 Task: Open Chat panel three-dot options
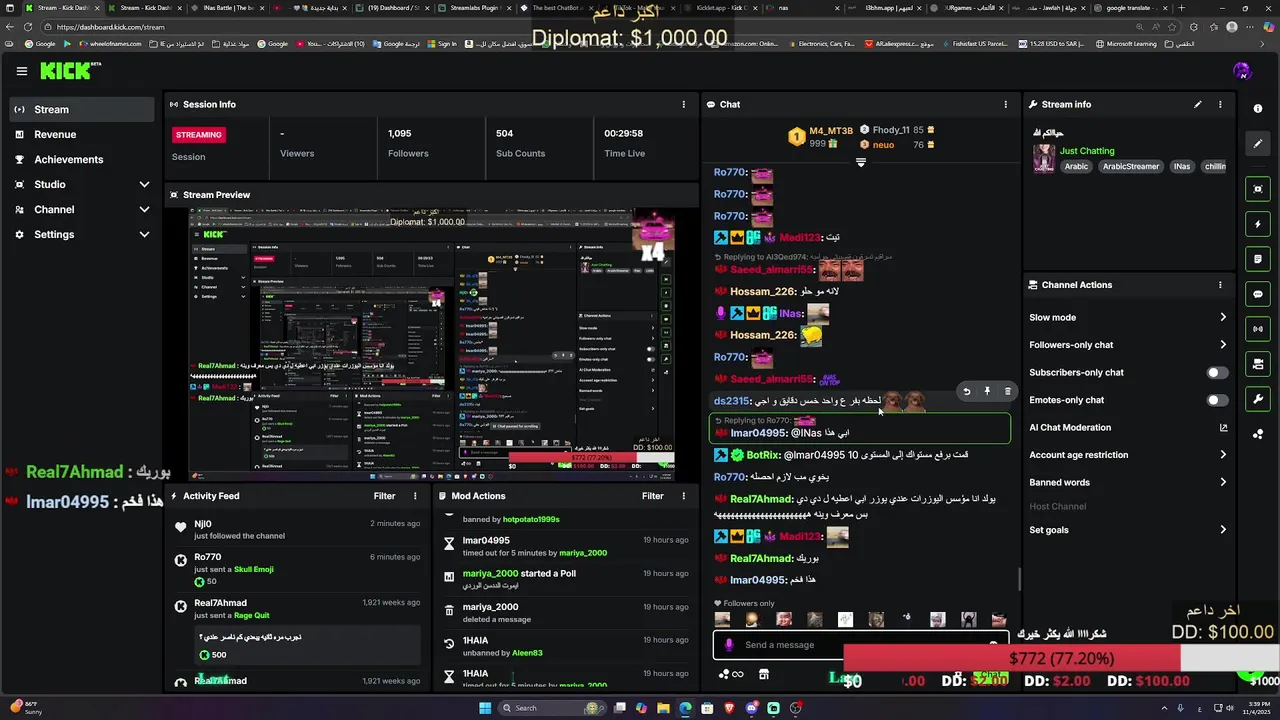1006,104
